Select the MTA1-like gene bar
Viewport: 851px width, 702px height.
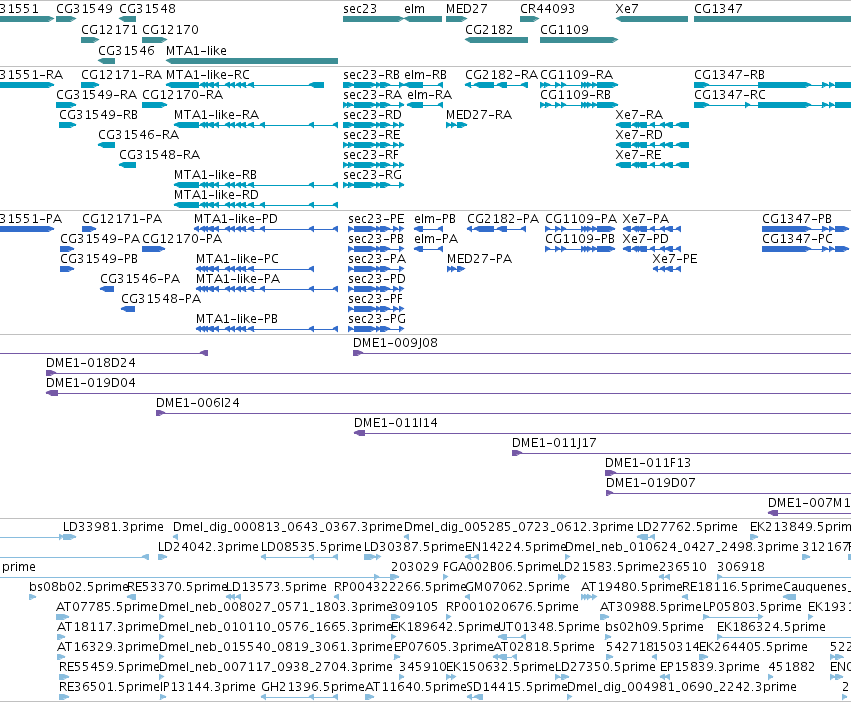point(252,61)
